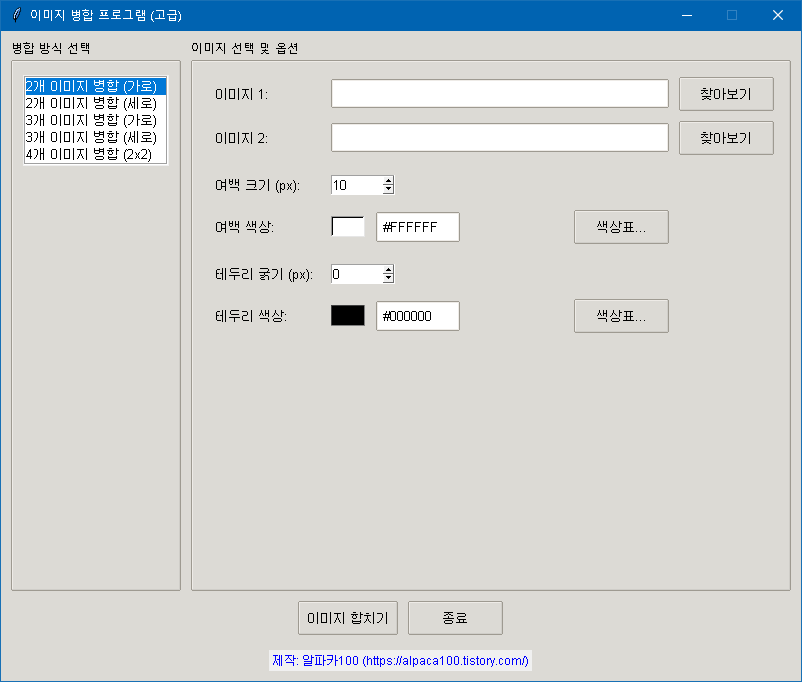Viewport: 802px width, 682px height.
Task: Click the #000000 hex color field
Action: click(418, 316)
